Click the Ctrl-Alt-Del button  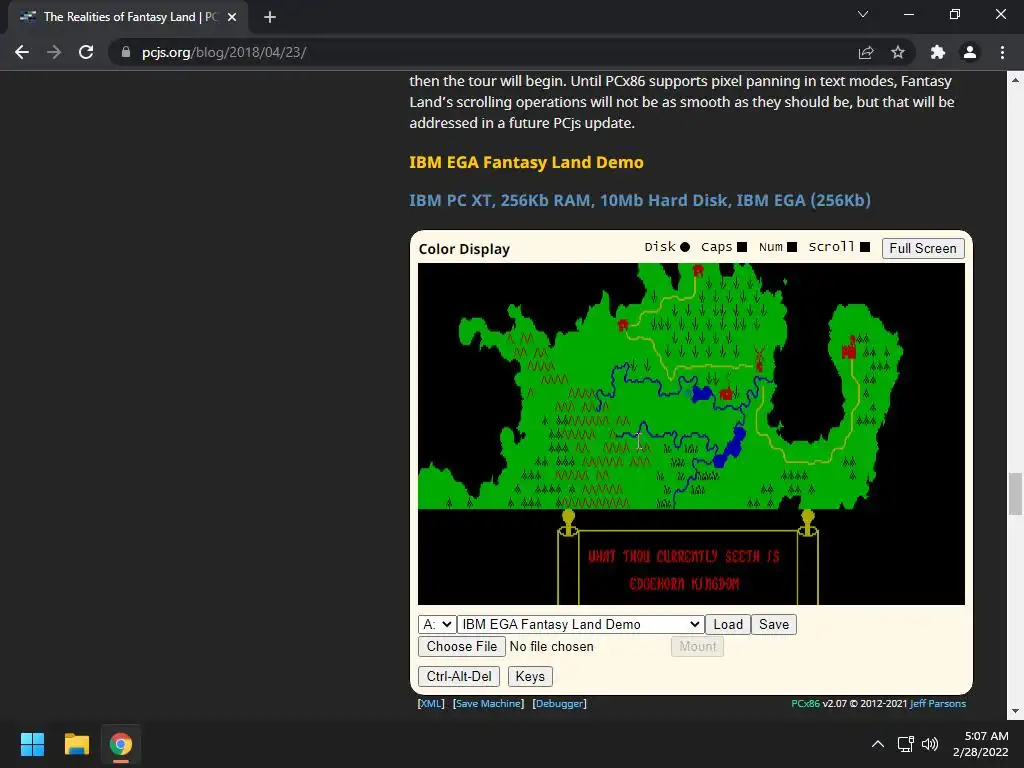tap(459, 677)
